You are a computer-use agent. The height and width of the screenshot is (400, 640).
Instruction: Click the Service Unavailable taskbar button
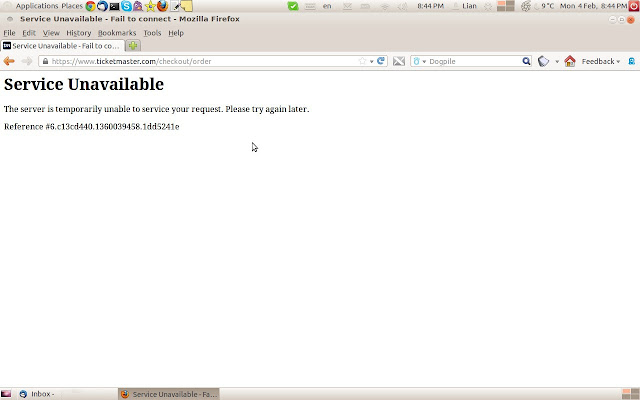click(x=169, y=394)
